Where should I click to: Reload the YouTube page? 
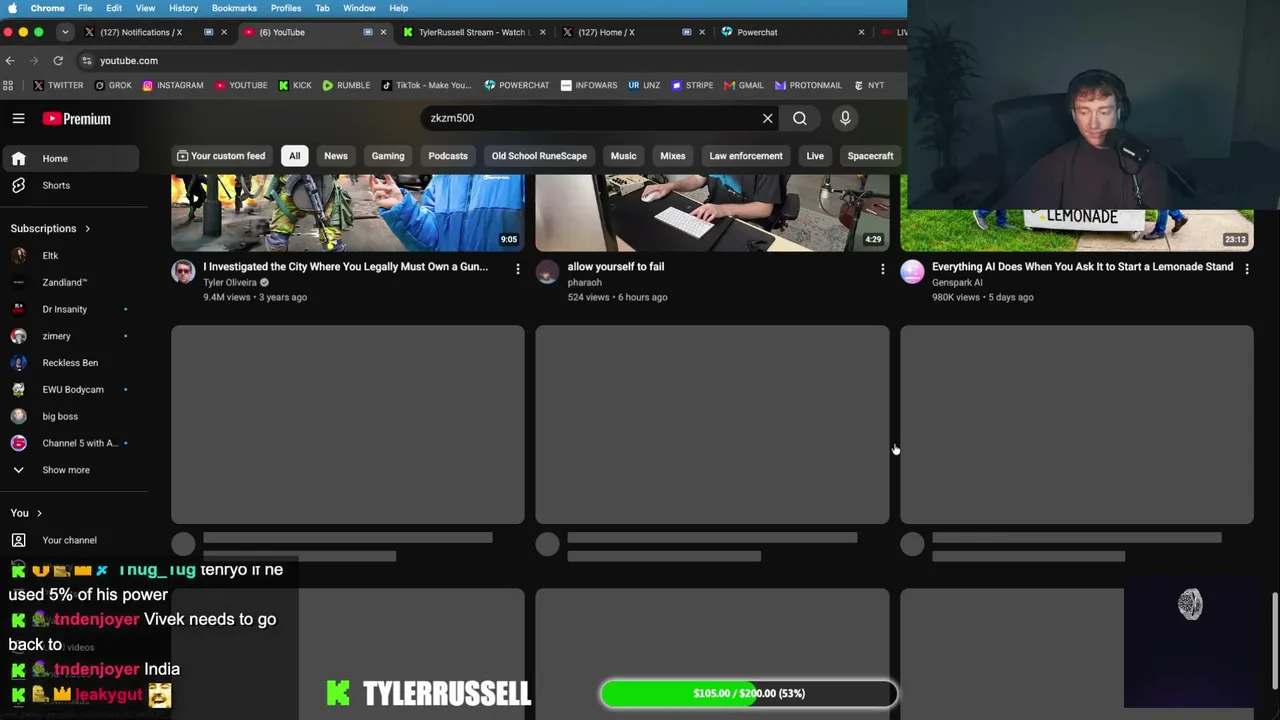(58, 61)
